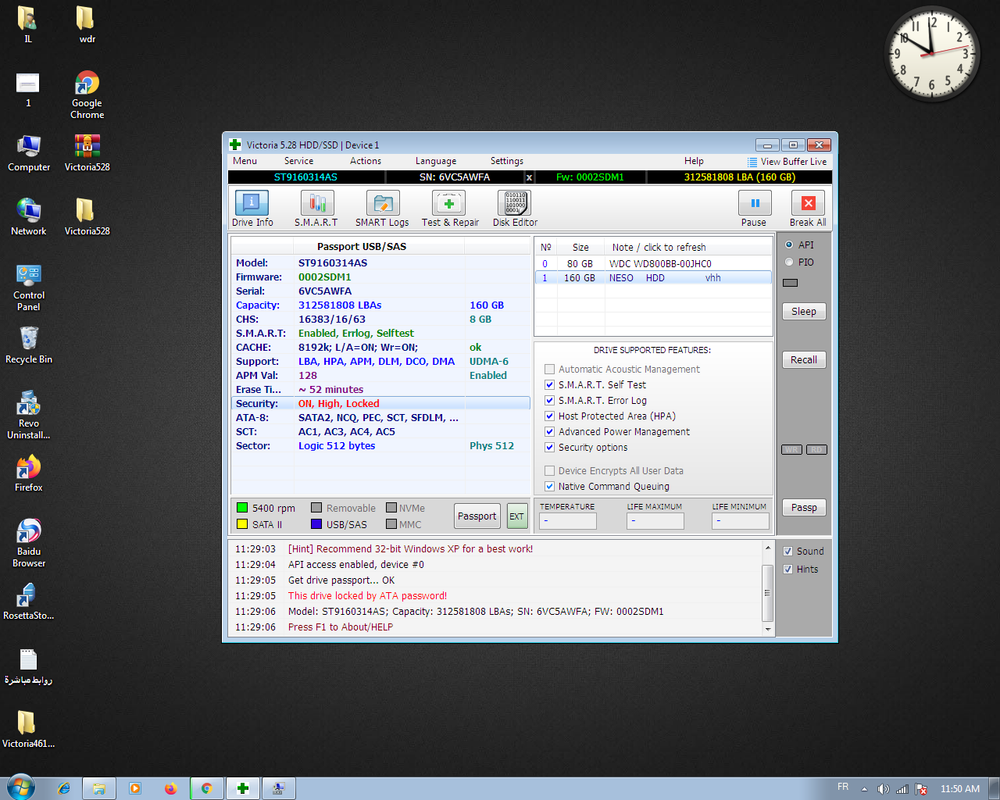
Task: Toggle Advanced Power Management checkbox
Action: click(x=549, y=431)
